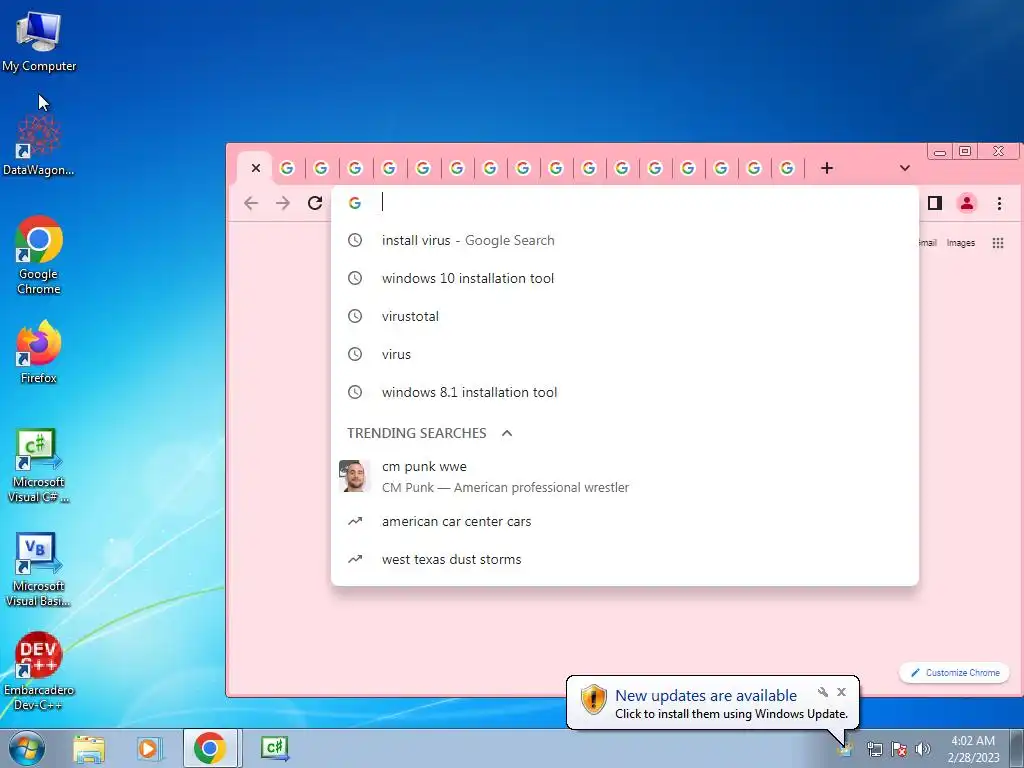1024x768 pixels.
Task: Click the CM Punk thumbnail photo
Action: pyautogui.click(x=355, y=475)
